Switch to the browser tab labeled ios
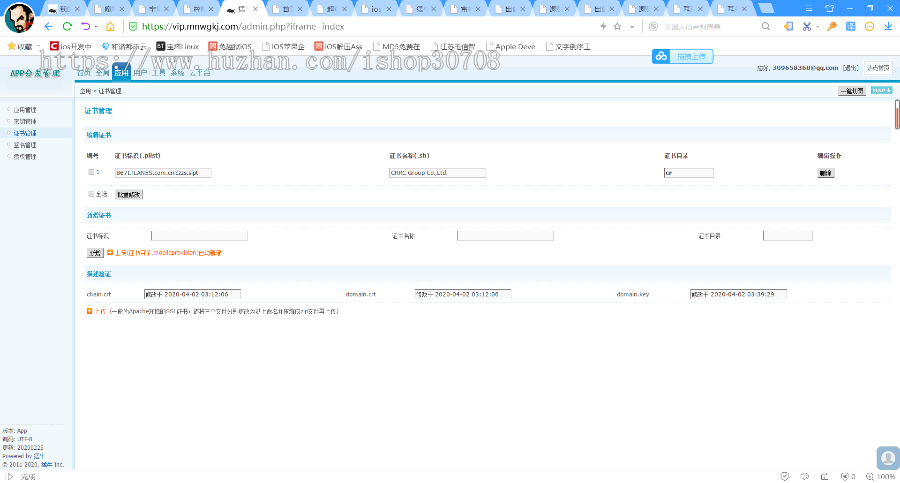 [x=377, y=9]
